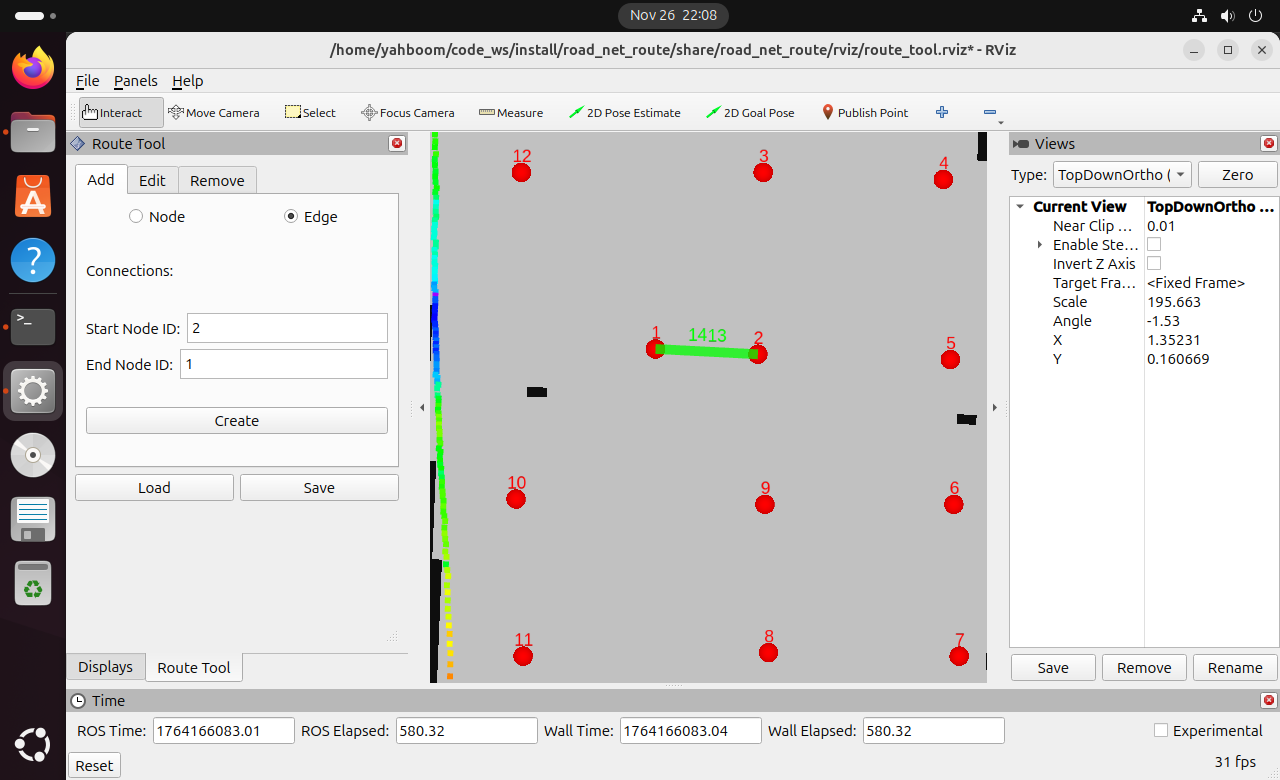Expand the Enable Stereo property row
The width and height of the screenshot is (1280, 780).
click(x=1040, y=245)
